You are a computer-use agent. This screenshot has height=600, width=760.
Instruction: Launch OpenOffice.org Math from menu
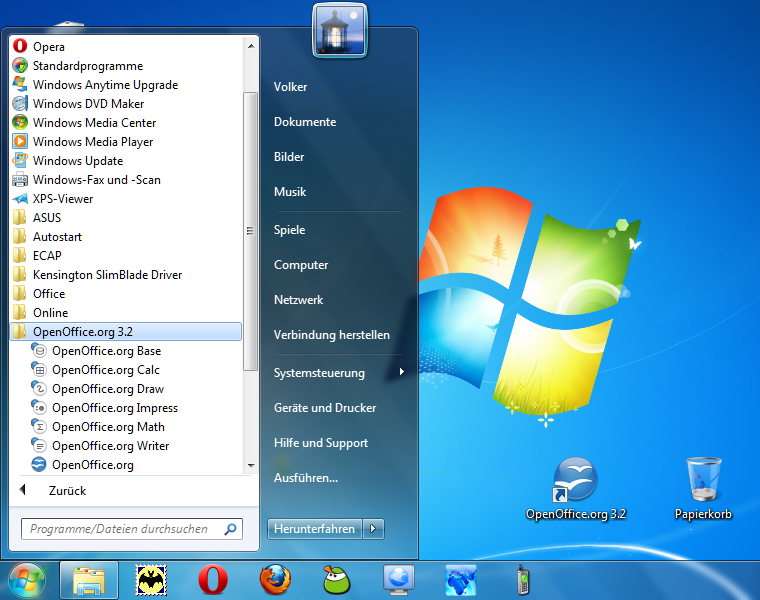point(108,427)
